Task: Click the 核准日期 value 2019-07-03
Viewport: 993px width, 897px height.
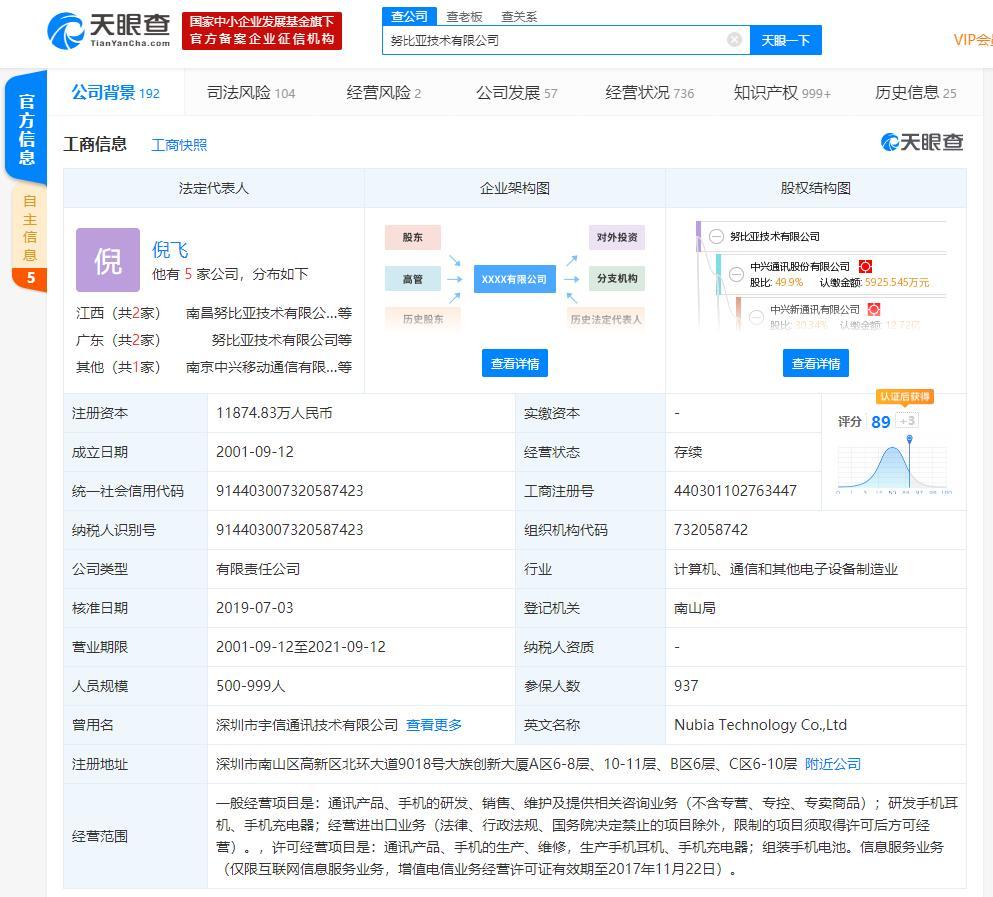Action: point(255,608)
